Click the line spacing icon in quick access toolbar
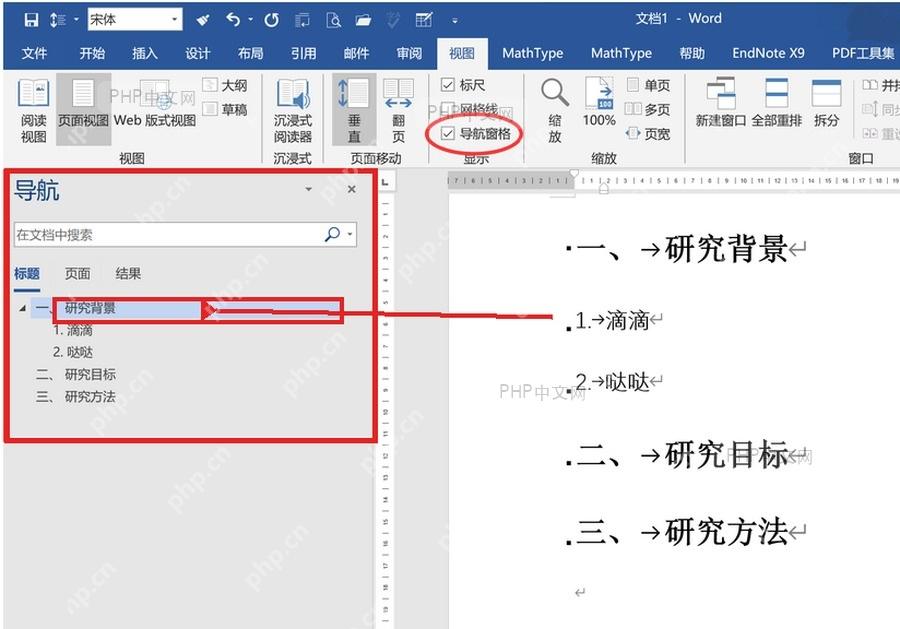The image size is (900, 629). coord(57,20)
